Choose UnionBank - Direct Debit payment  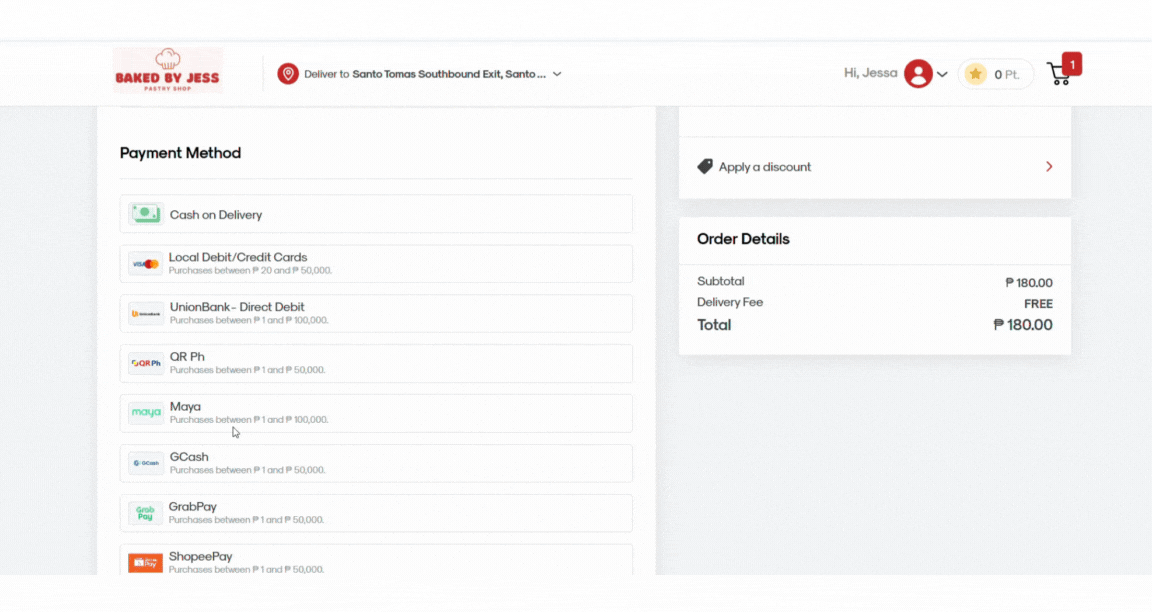(x=376, y=314)
